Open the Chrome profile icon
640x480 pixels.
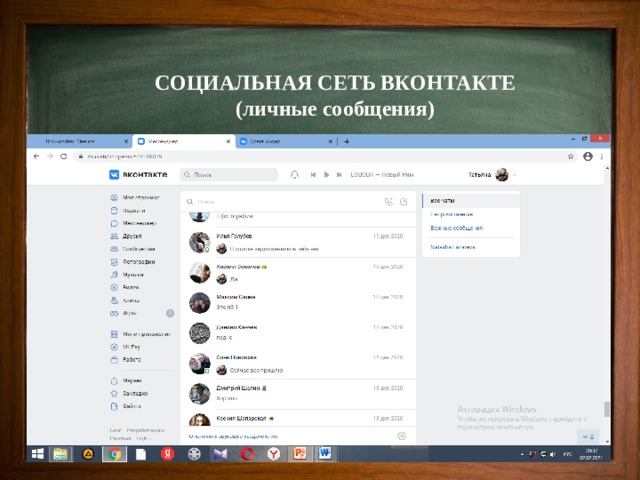[x=588, y=156]
